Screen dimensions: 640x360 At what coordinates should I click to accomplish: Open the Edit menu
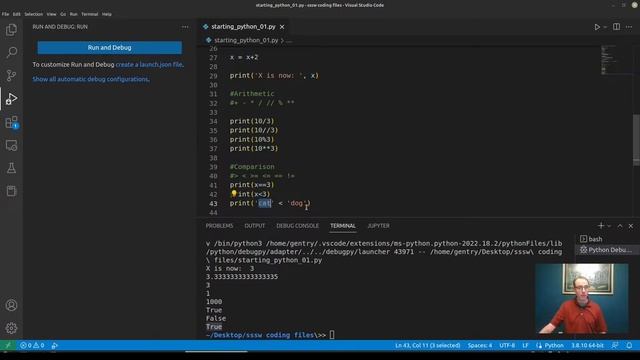pyautogui.click(x=16, y=14)
